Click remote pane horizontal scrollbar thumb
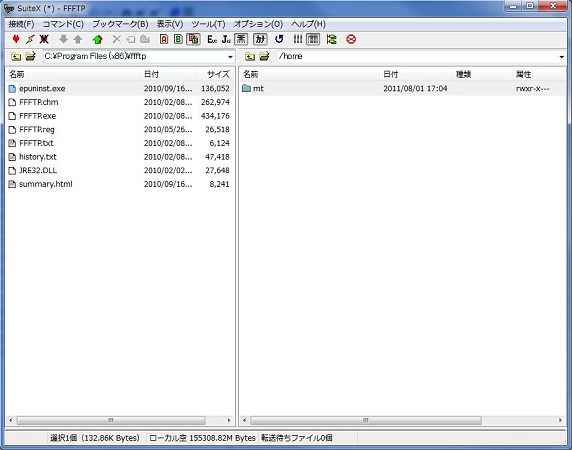Image resolution: width=572 pixels, height=450 pixels. tap(366, 420)
